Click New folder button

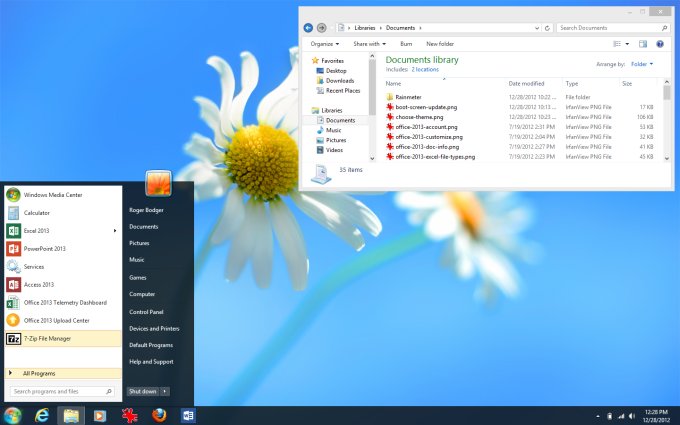click(x=440, y=44)
